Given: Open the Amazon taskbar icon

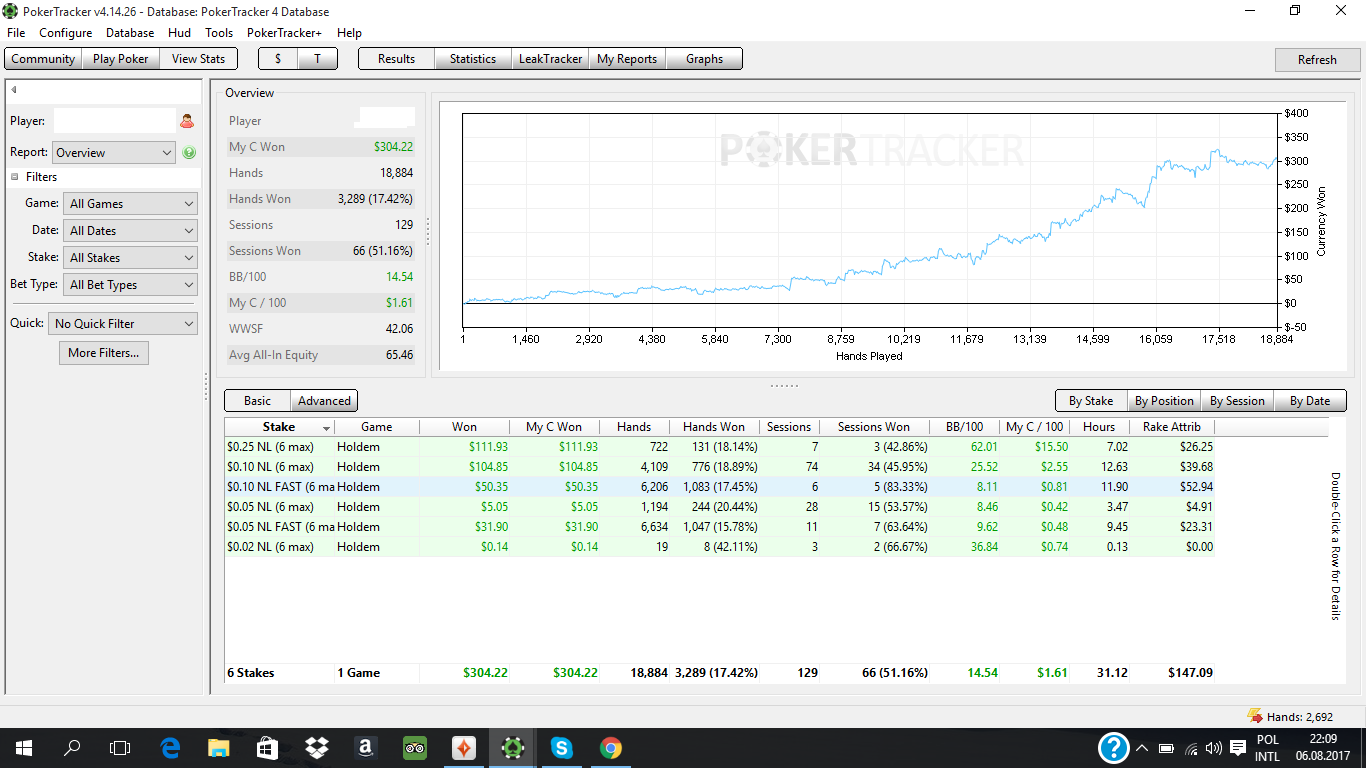Looking at the screenshot, I should point(364,748).
